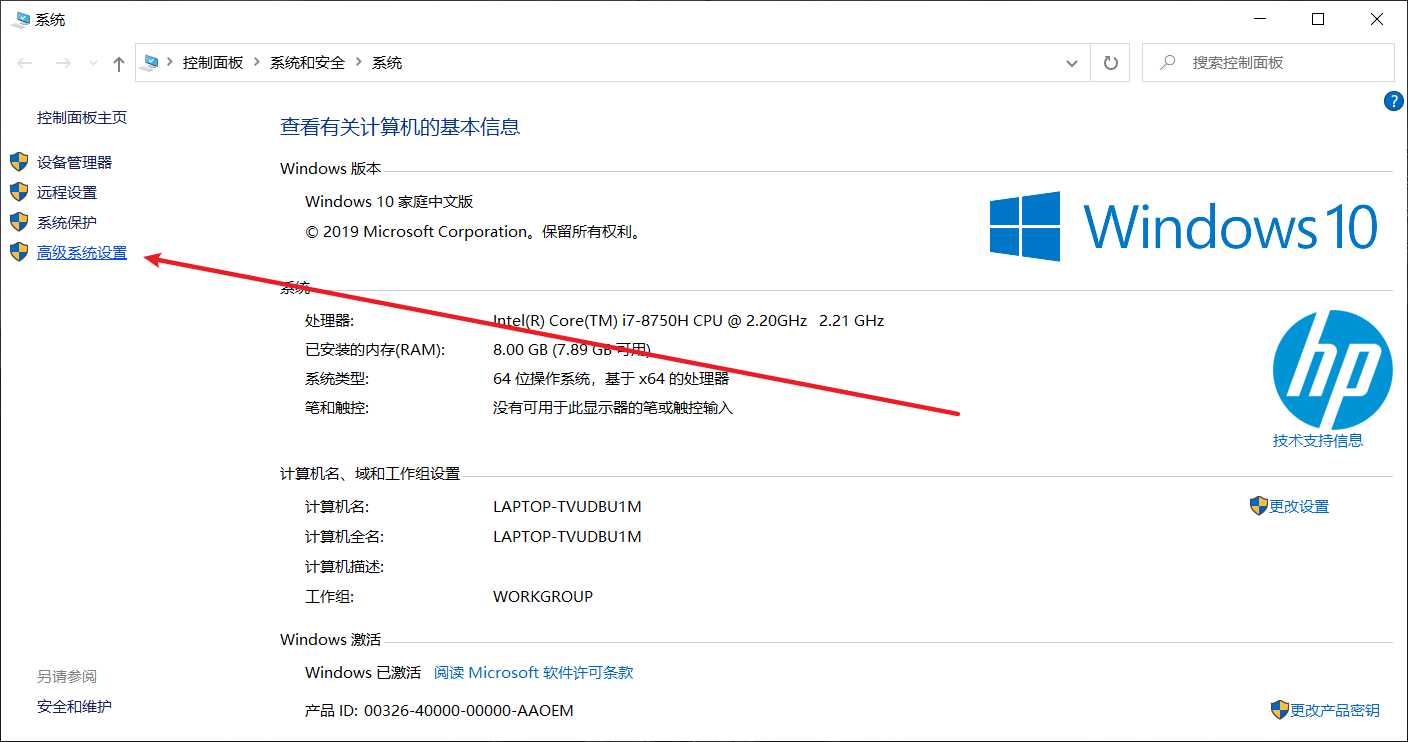The height and width of the screenshot is (742, 1408).
Task: Select 控制面板 in the breadcrumb path
Action: click(x=213, y=62)
